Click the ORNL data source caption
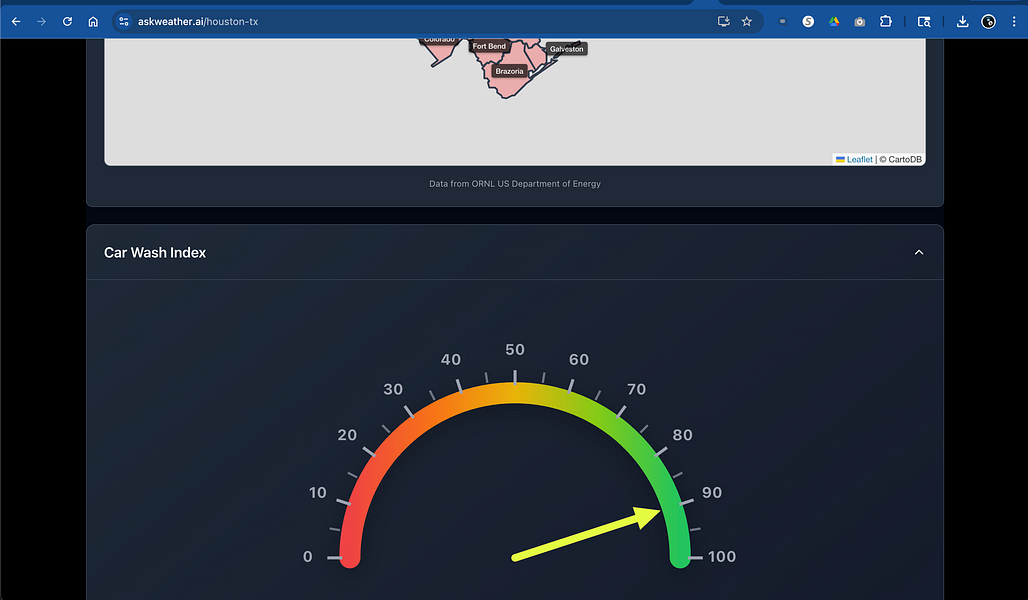Viewport: 1028px width, 600px height. click(x=515, y=184)
